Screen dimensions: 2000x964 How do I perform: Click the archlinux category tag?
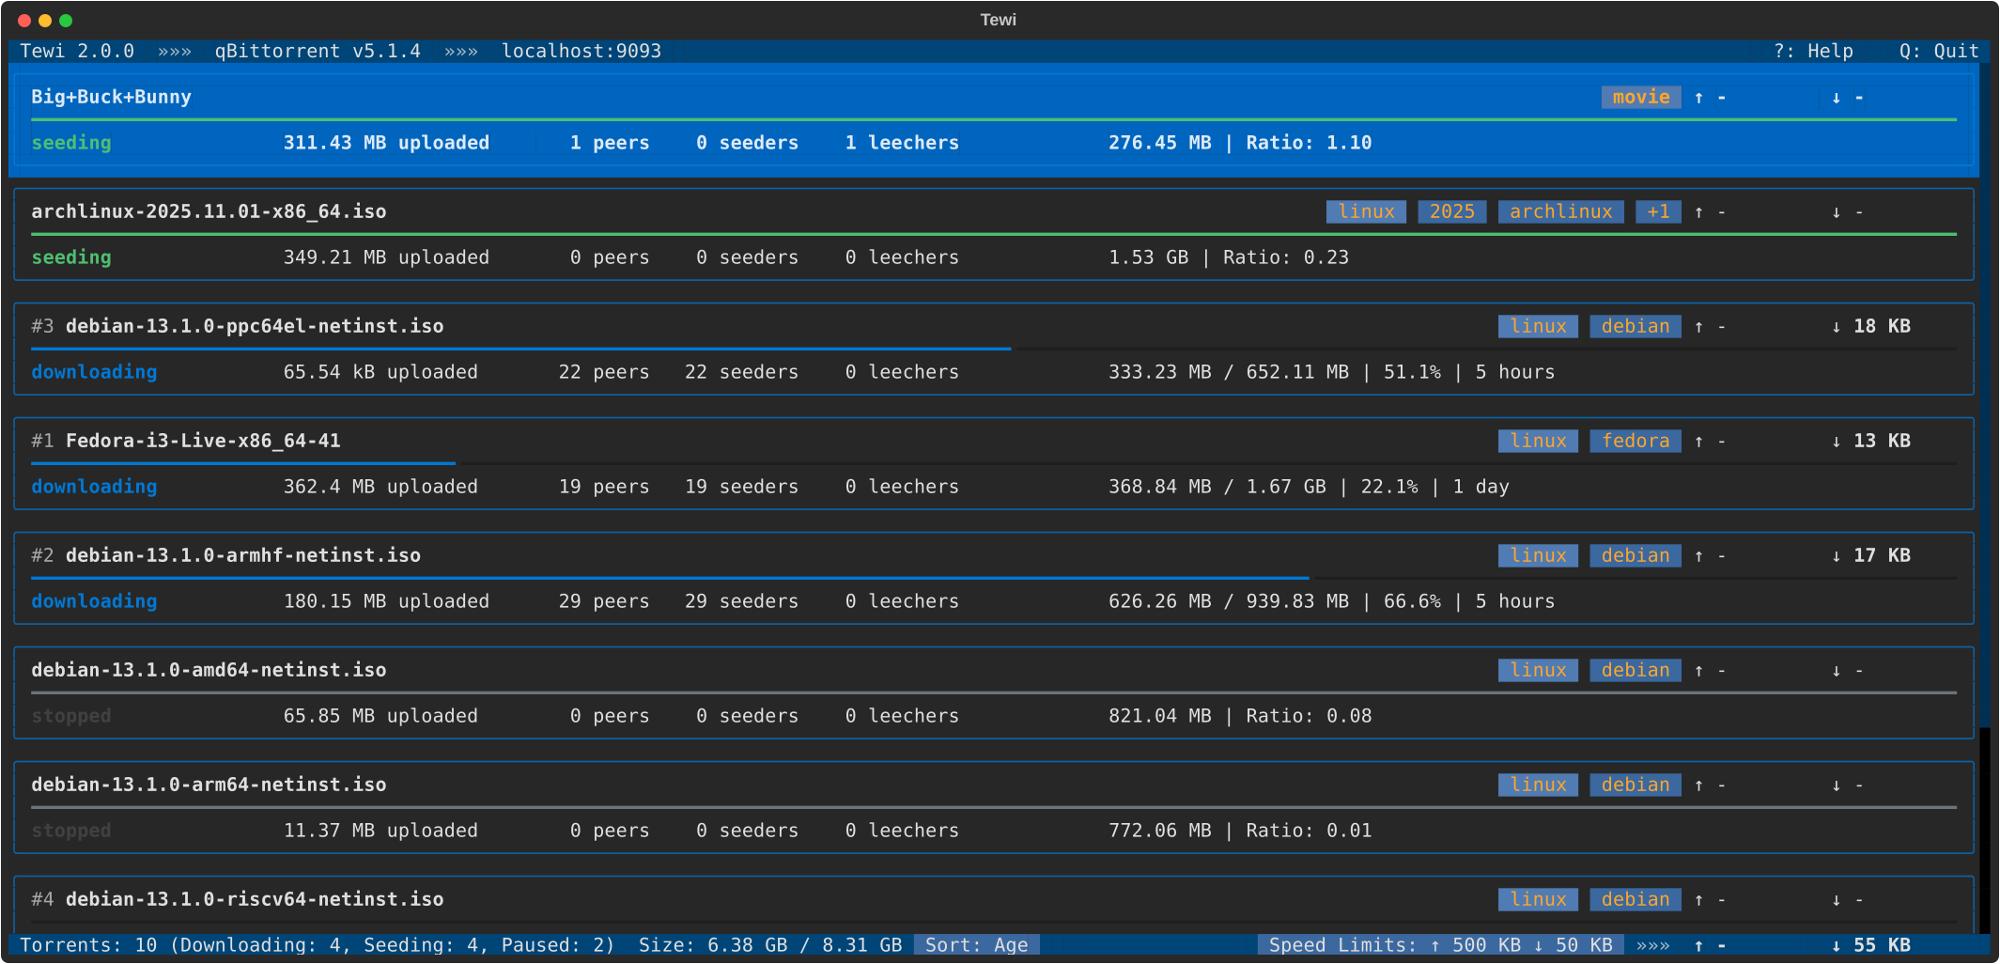[1560, 212]
